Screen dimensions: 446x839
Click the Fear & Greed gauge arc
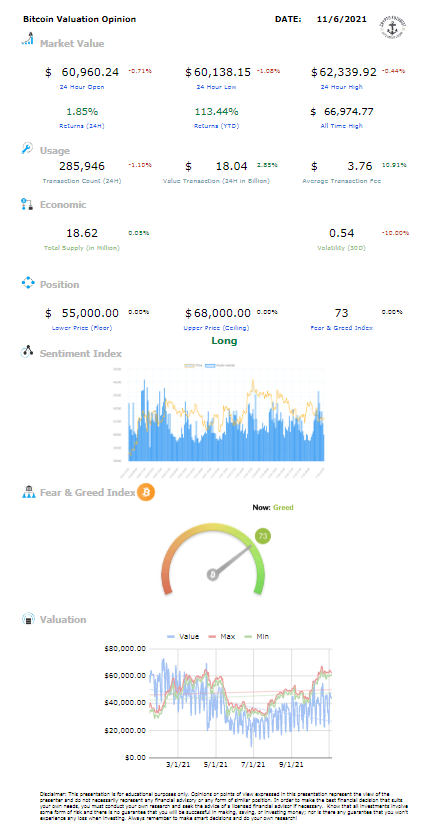[x=213, y=559]
